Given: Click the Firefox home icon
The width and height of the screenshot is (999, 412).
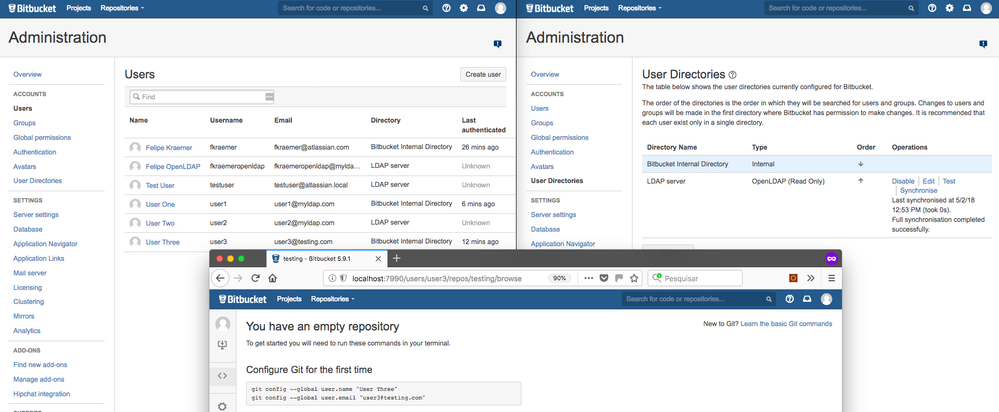Looking at the screenshot, I should [273, 278].
